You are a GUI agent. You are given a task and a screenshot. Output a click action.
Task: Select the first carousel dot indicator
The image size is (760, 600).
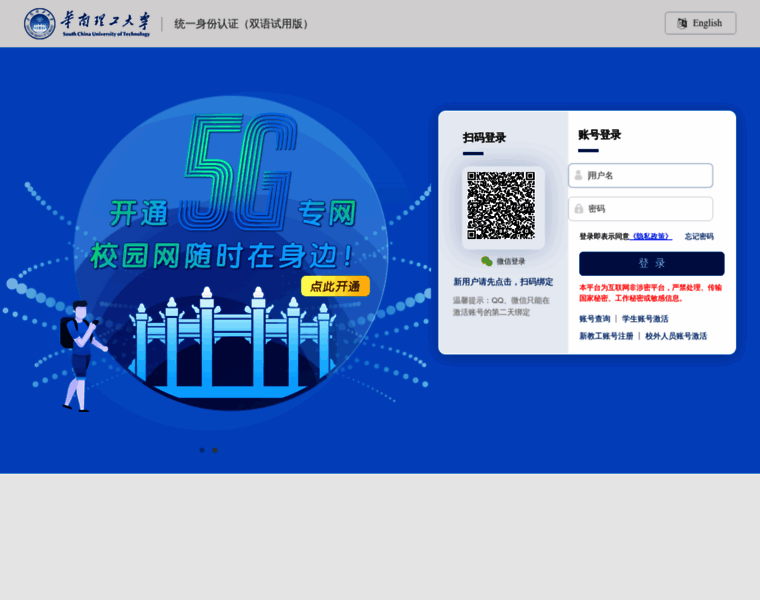tap(202, 450)
